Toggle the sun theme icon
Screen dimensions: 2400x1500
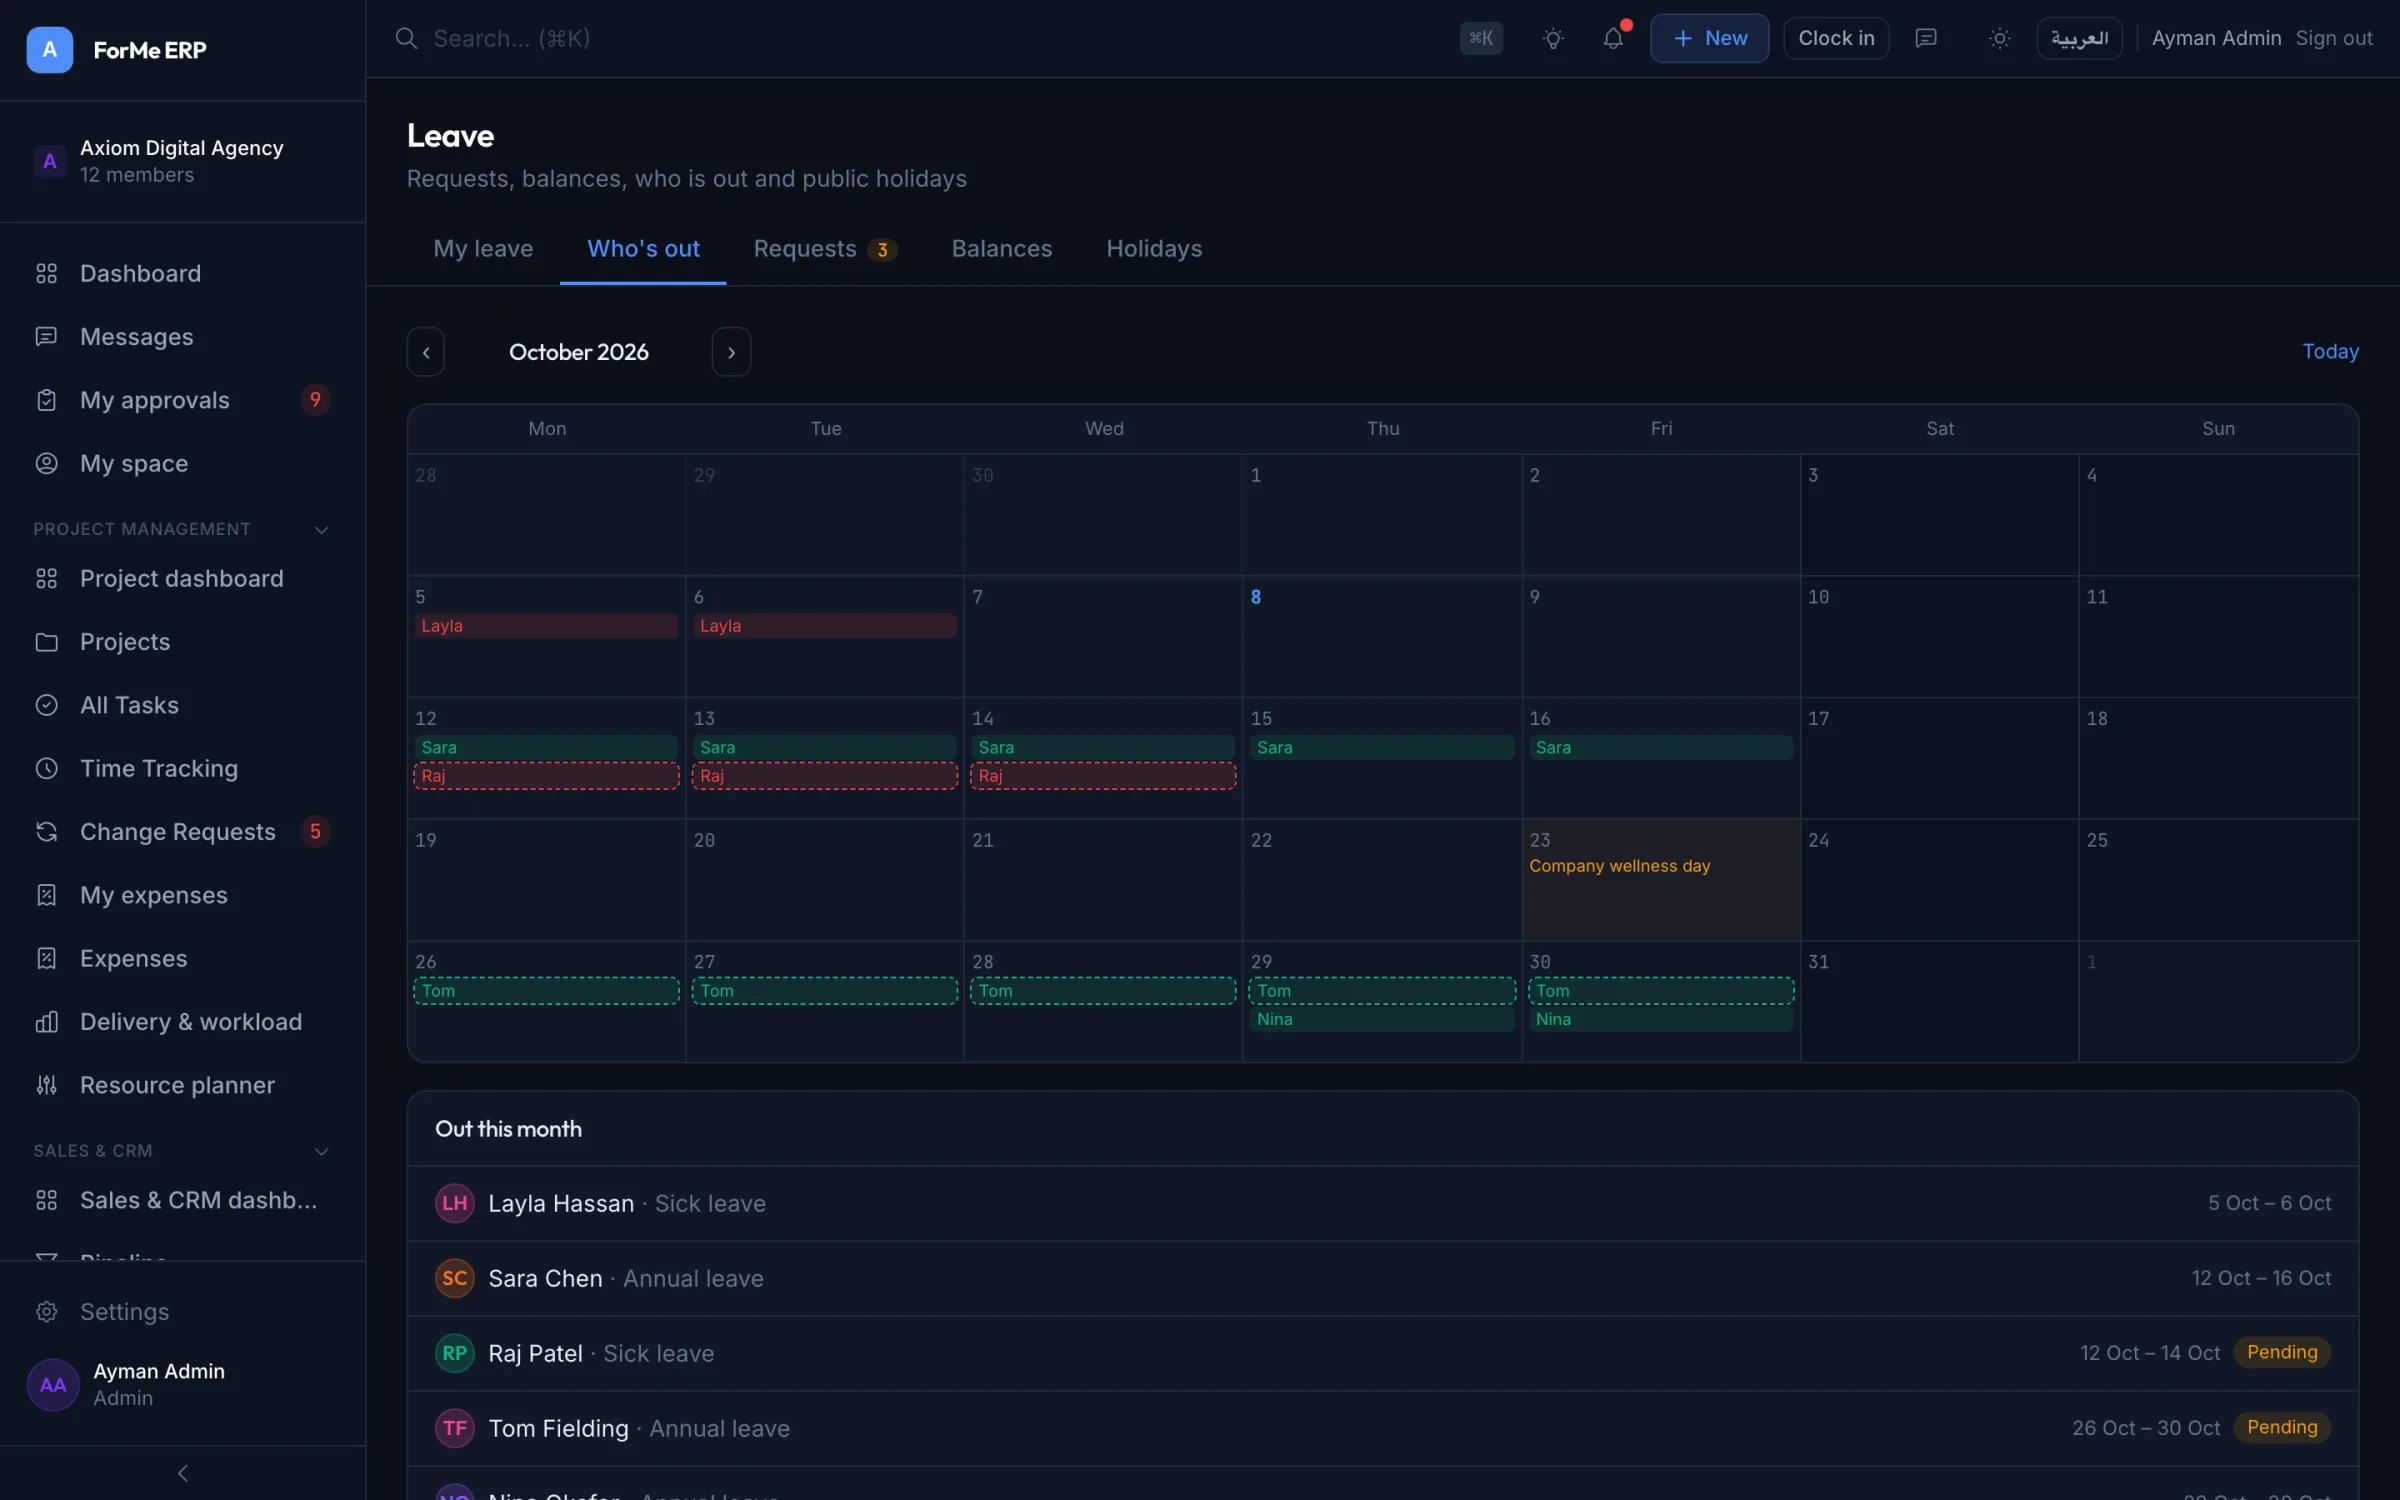point(1999,38)
